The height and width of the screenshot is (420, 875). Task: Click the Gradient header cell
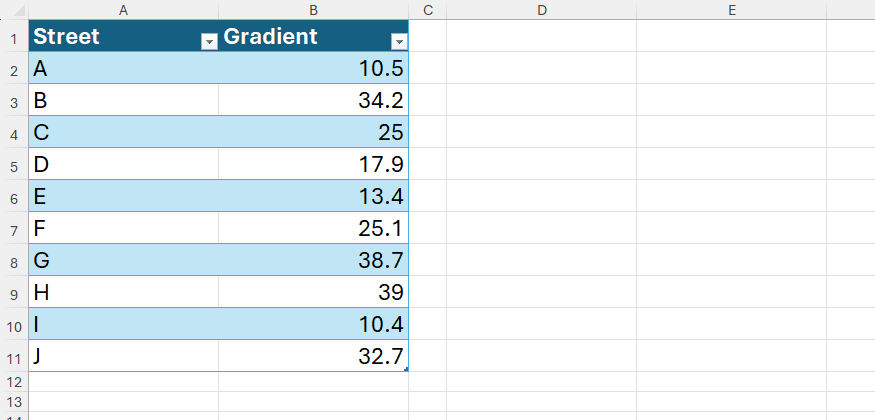[x=300, y=37]
